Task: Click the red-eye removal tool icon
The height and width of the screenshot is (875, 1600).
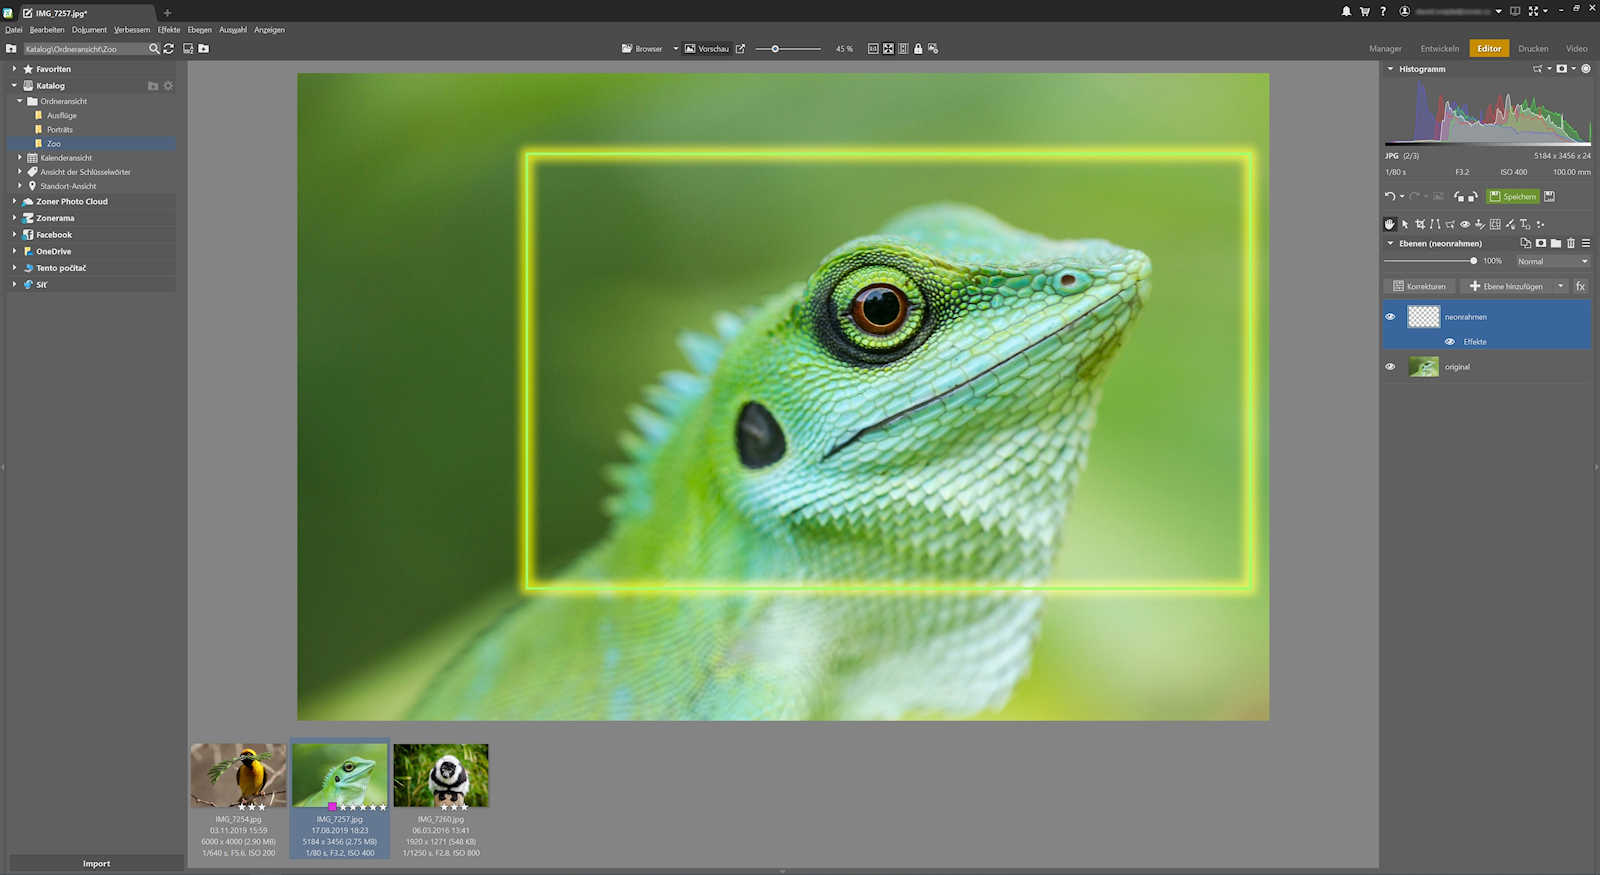Action: click(1465, 225)
